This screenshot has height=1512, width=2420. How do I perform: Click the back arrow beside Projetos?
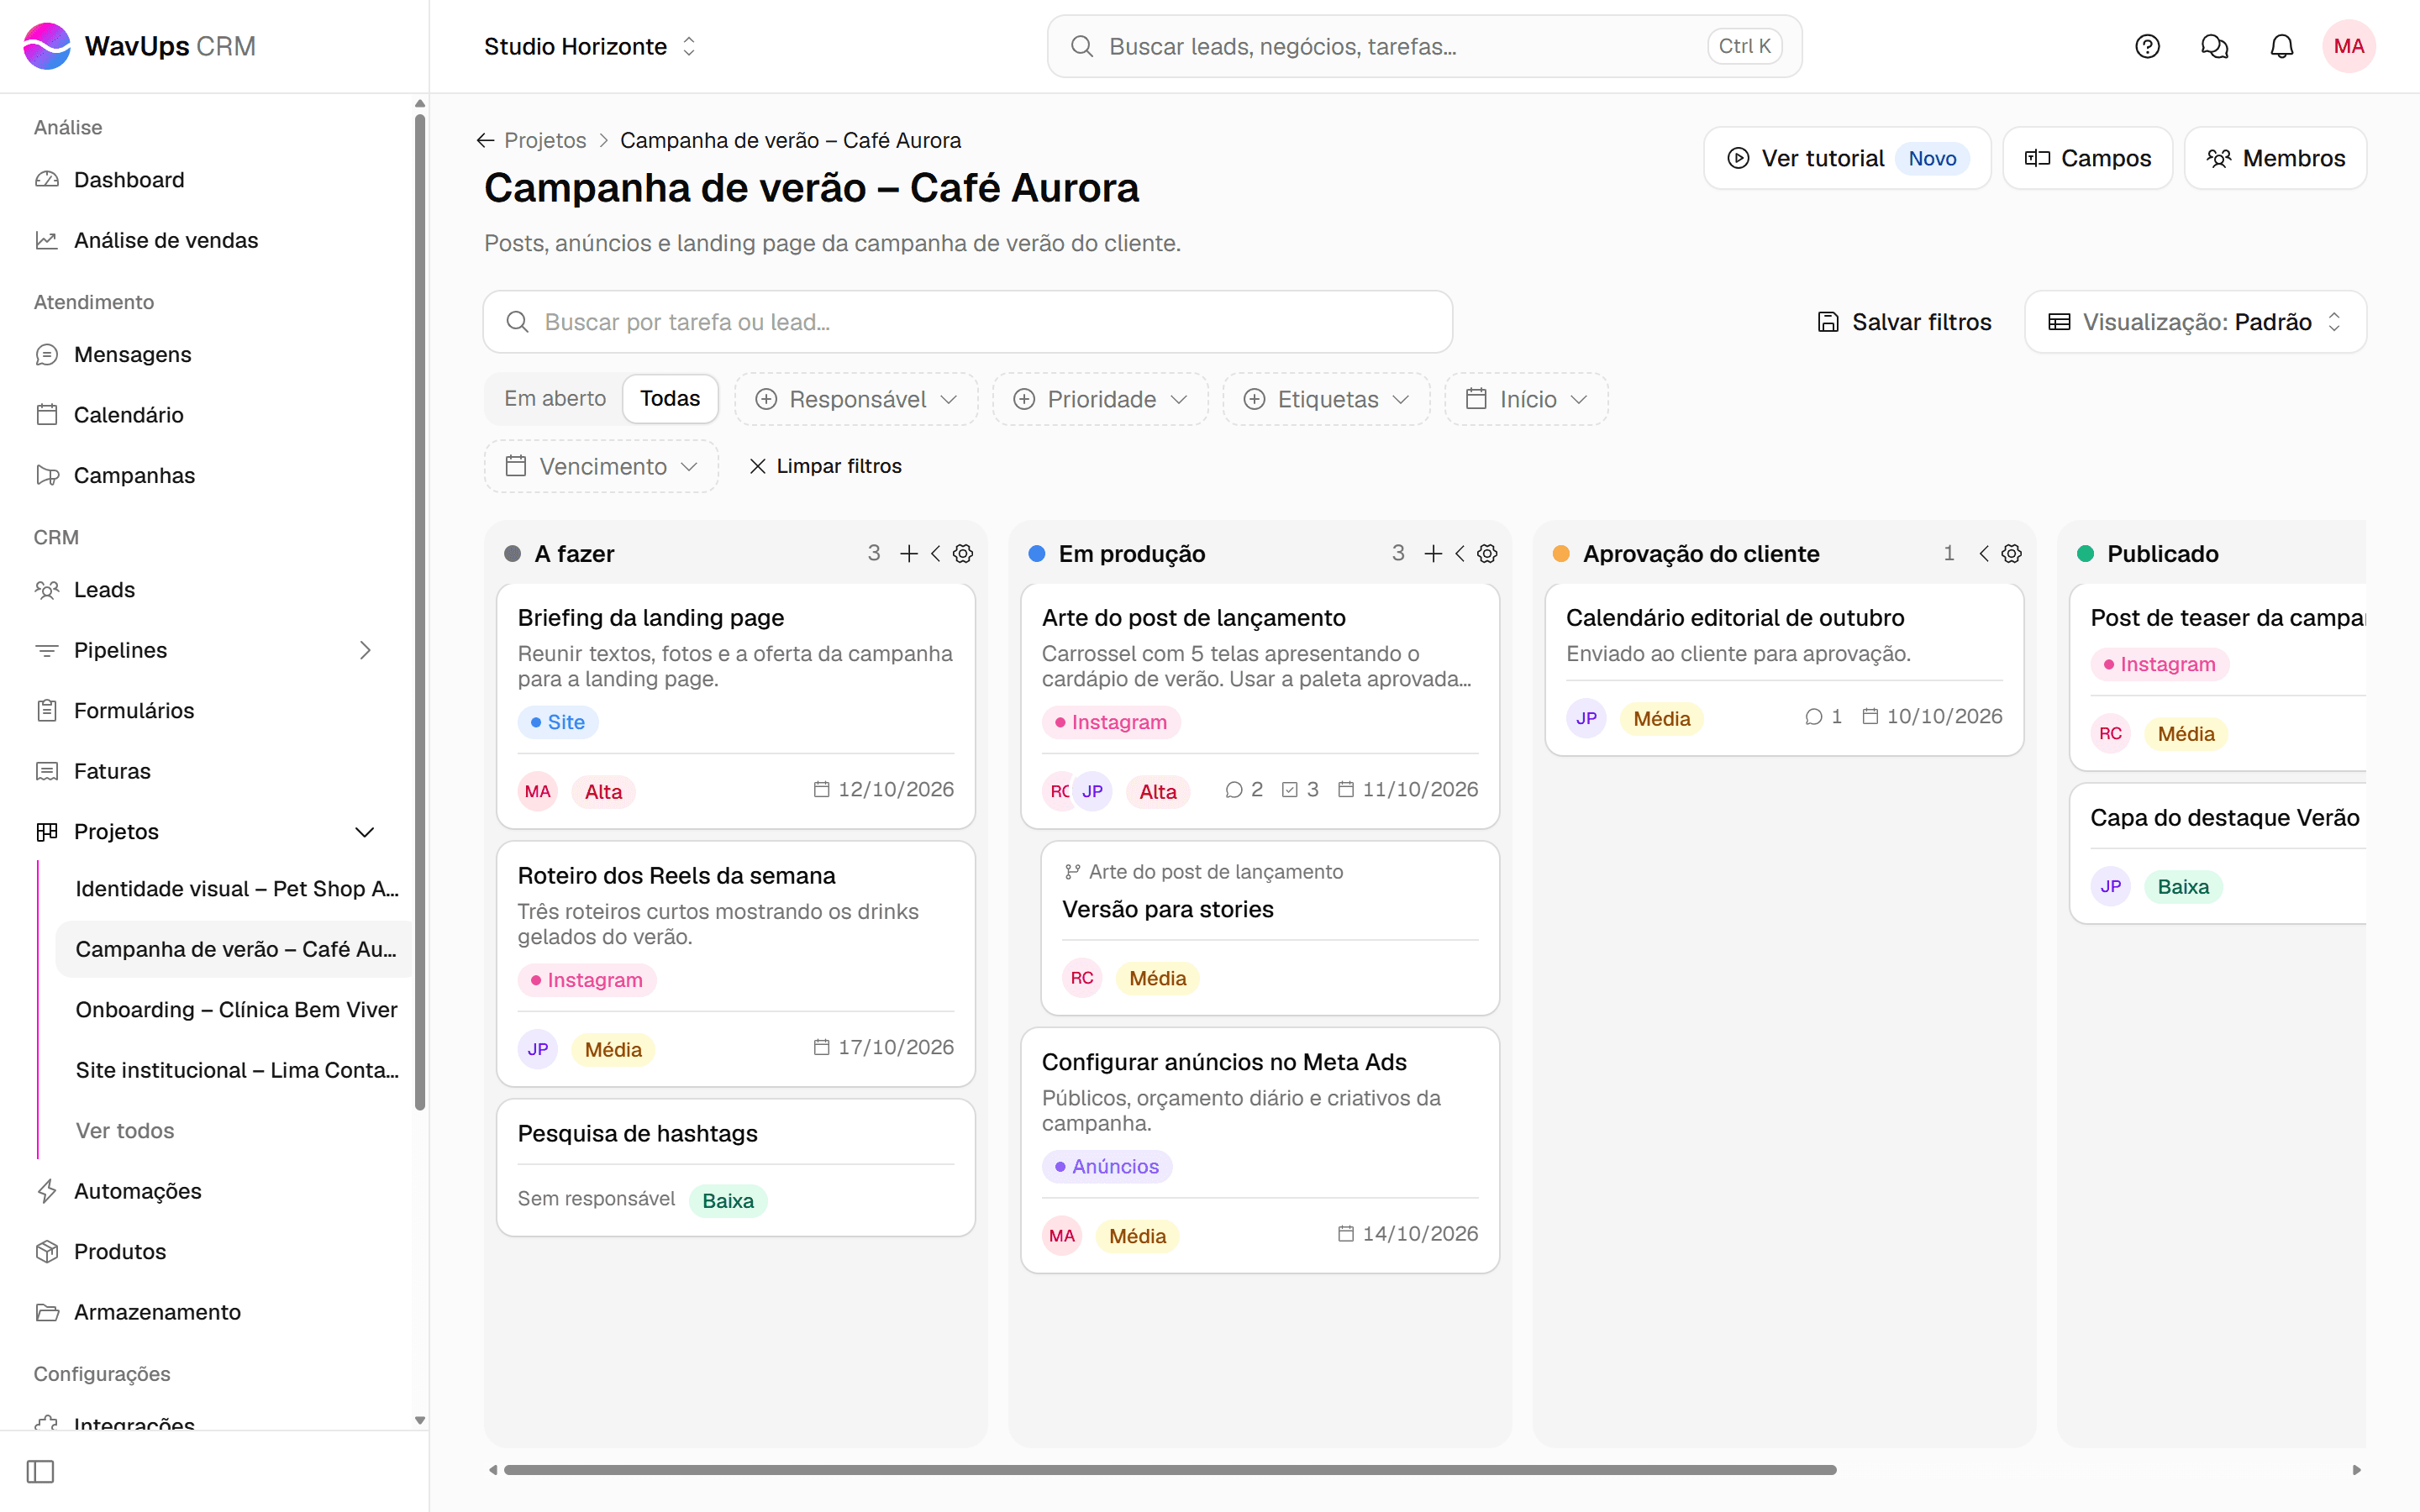[486, 140]
